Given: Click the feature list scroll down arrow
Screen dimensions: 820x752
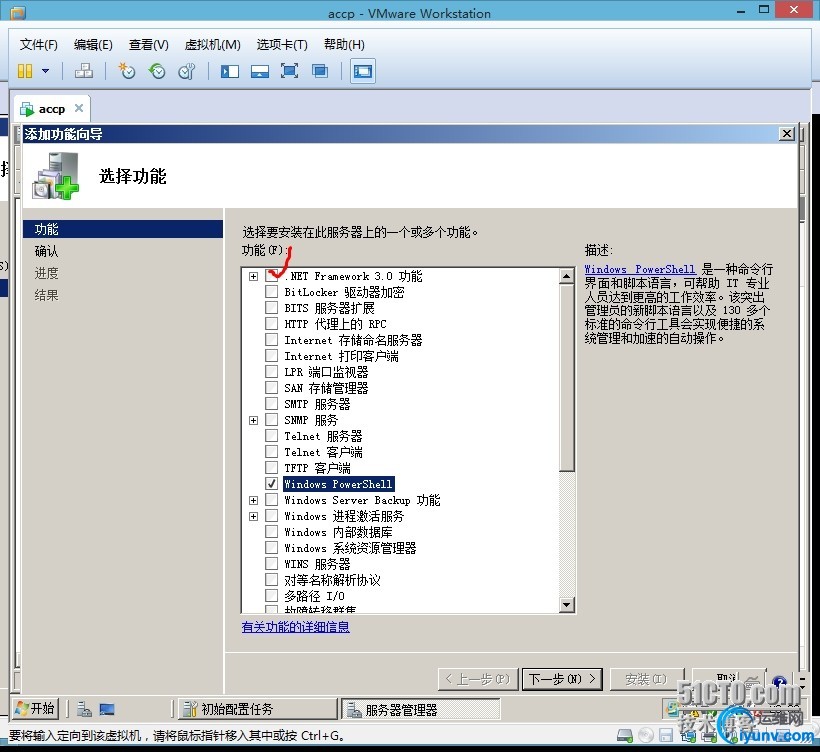Looking at the screenshot, I should point(566,605).
